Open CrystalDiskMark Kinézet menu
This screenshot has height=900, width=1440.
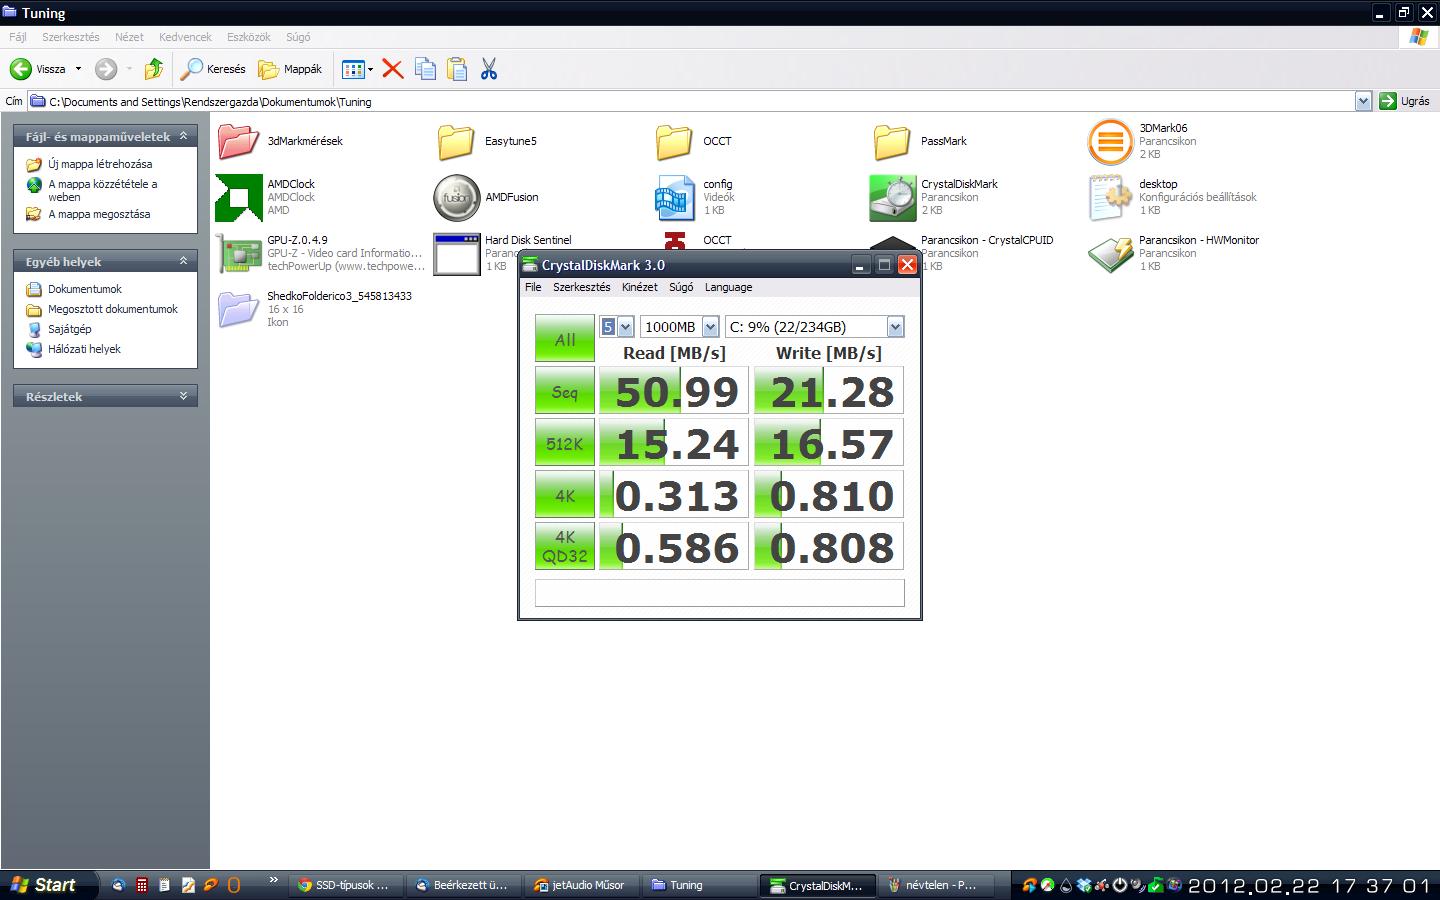(x=640, y=287)
